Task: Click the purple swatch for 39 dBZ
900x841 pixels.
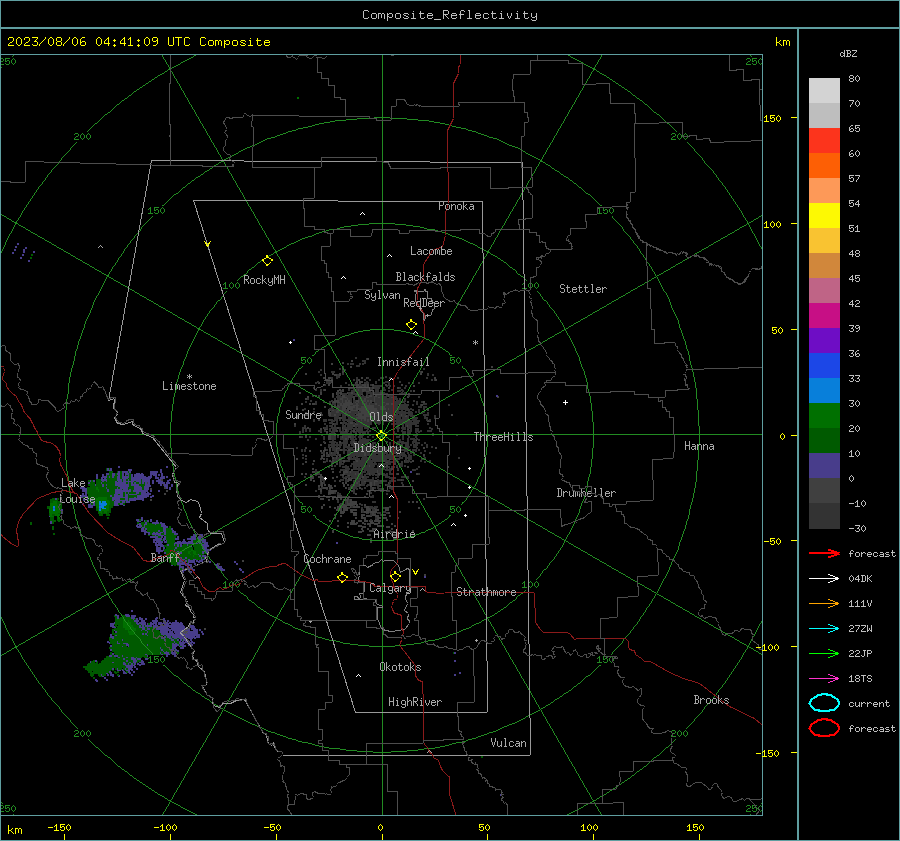Action: (824, 340)
